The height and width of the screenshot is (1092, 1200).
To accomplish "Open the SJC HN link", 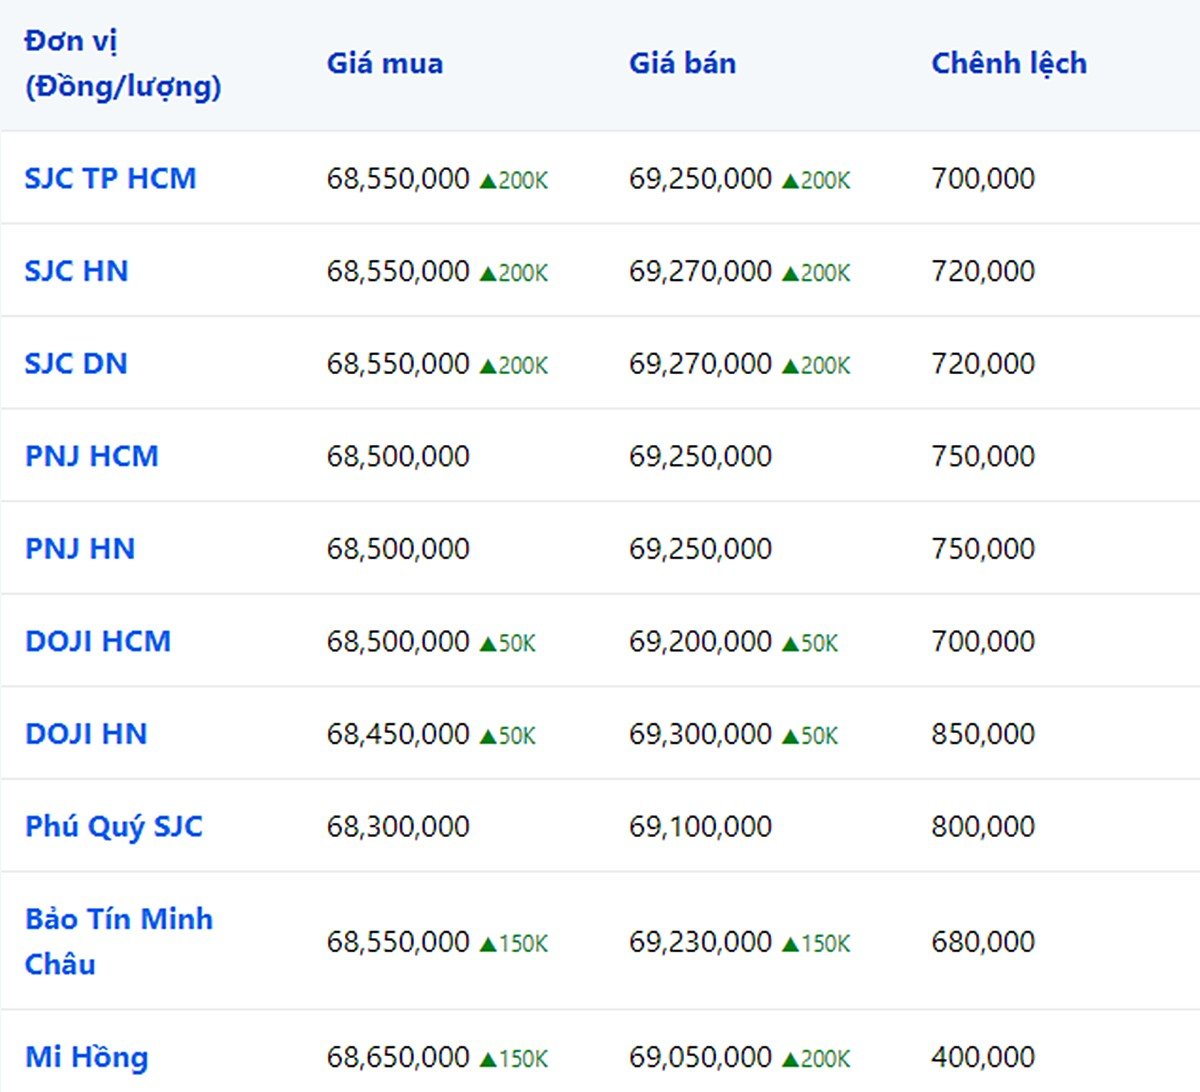I will click(x=76, y=271).
